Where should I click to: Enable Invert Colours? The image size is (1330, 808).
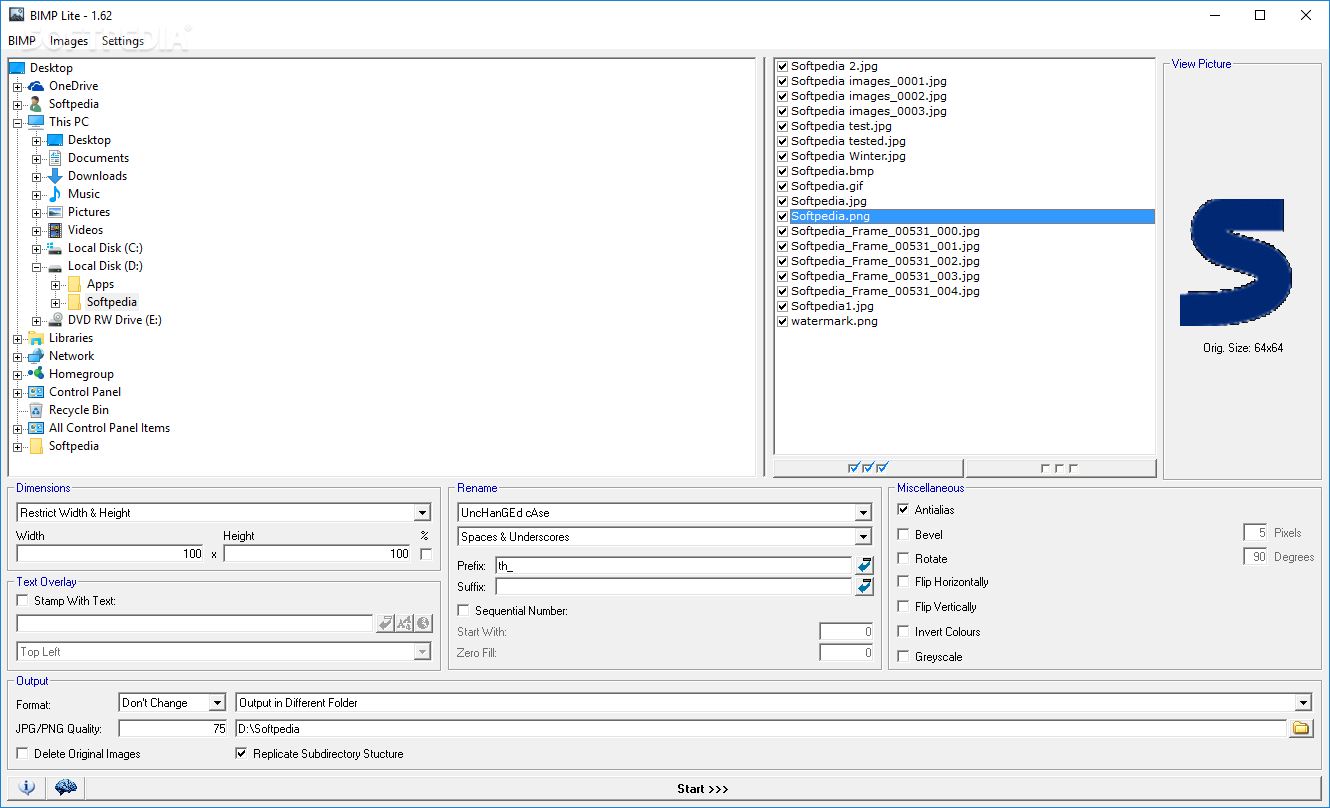(904, 632)
